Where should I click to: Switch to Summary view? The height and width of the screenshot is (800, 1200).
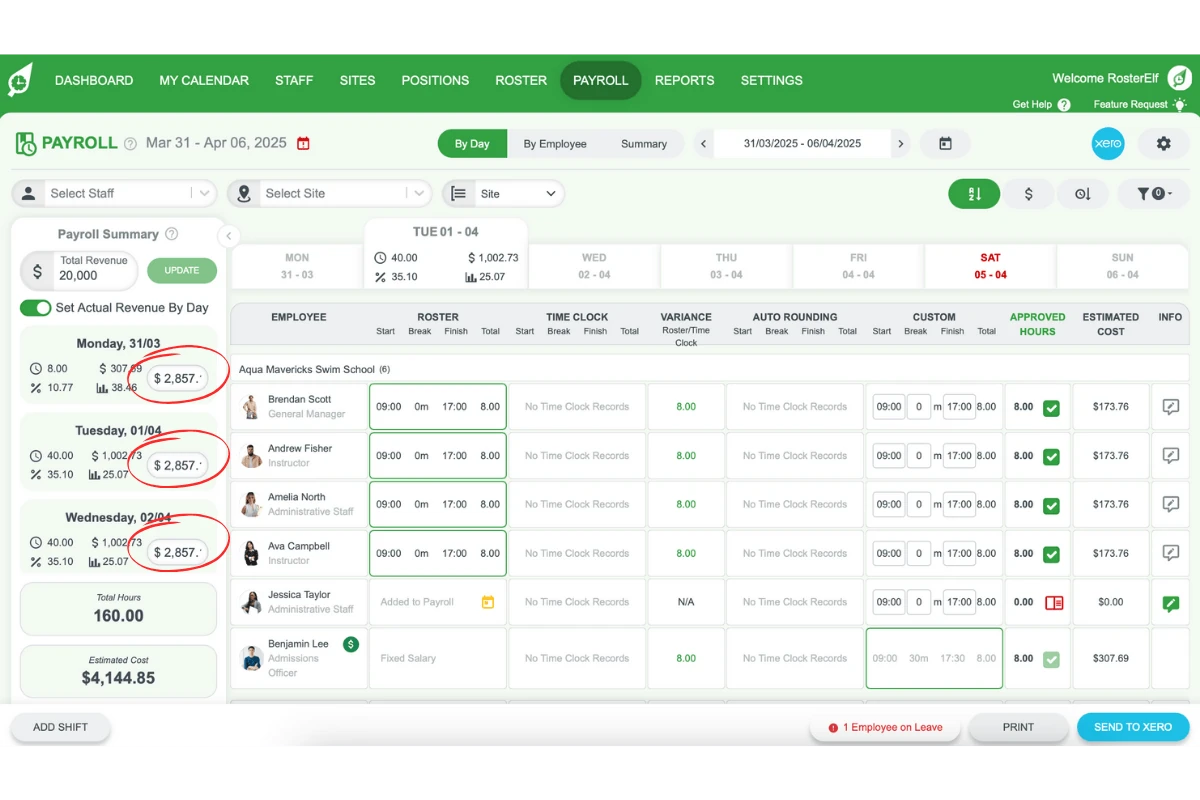point(643,144)
